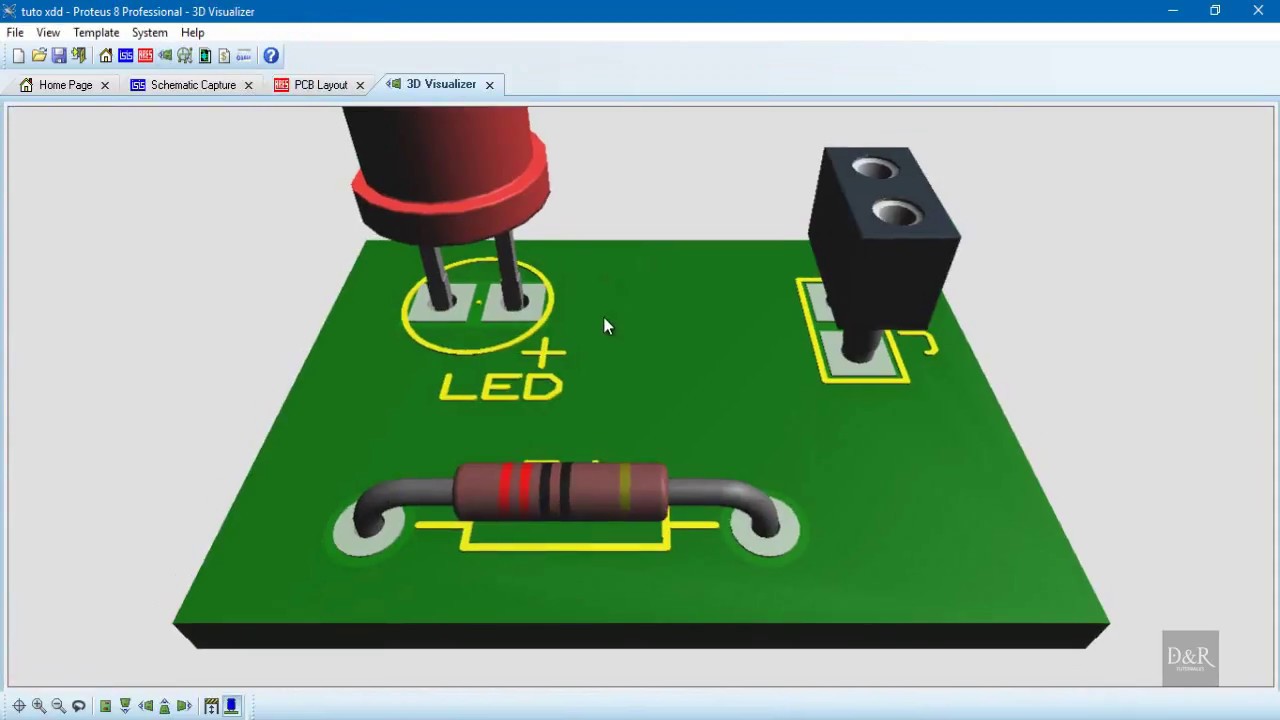Image resolution: width=1280 pixels, height=720 pixels.
Task: Click the red LED component in 3D view
Action: [448, 175]
